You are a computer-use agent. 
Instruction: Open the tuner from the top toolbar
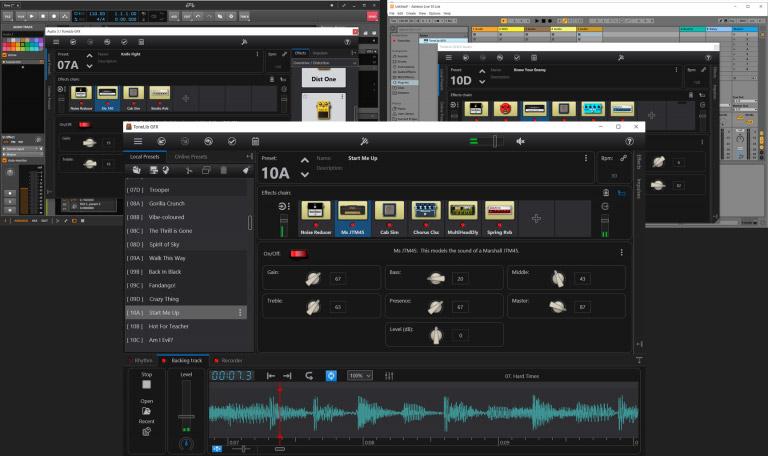pos(366,141)
